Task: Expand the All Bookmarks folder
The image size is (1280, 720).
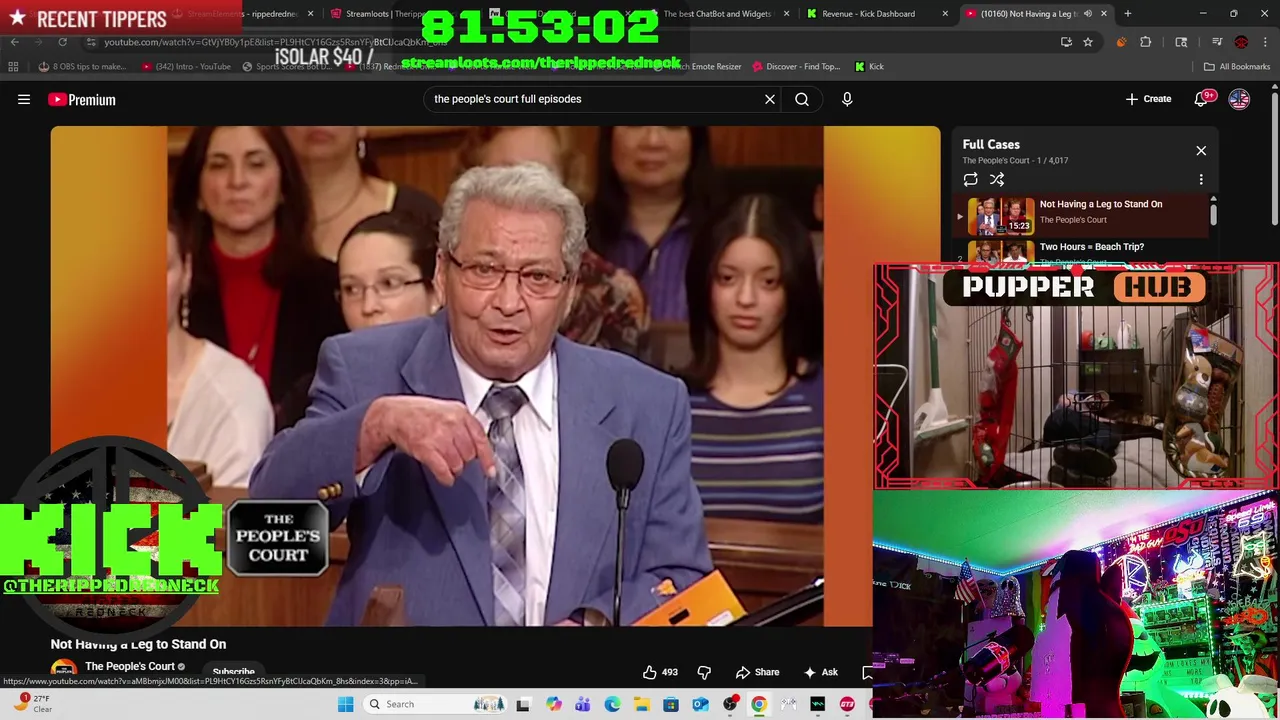Action: click(1237, 66)
